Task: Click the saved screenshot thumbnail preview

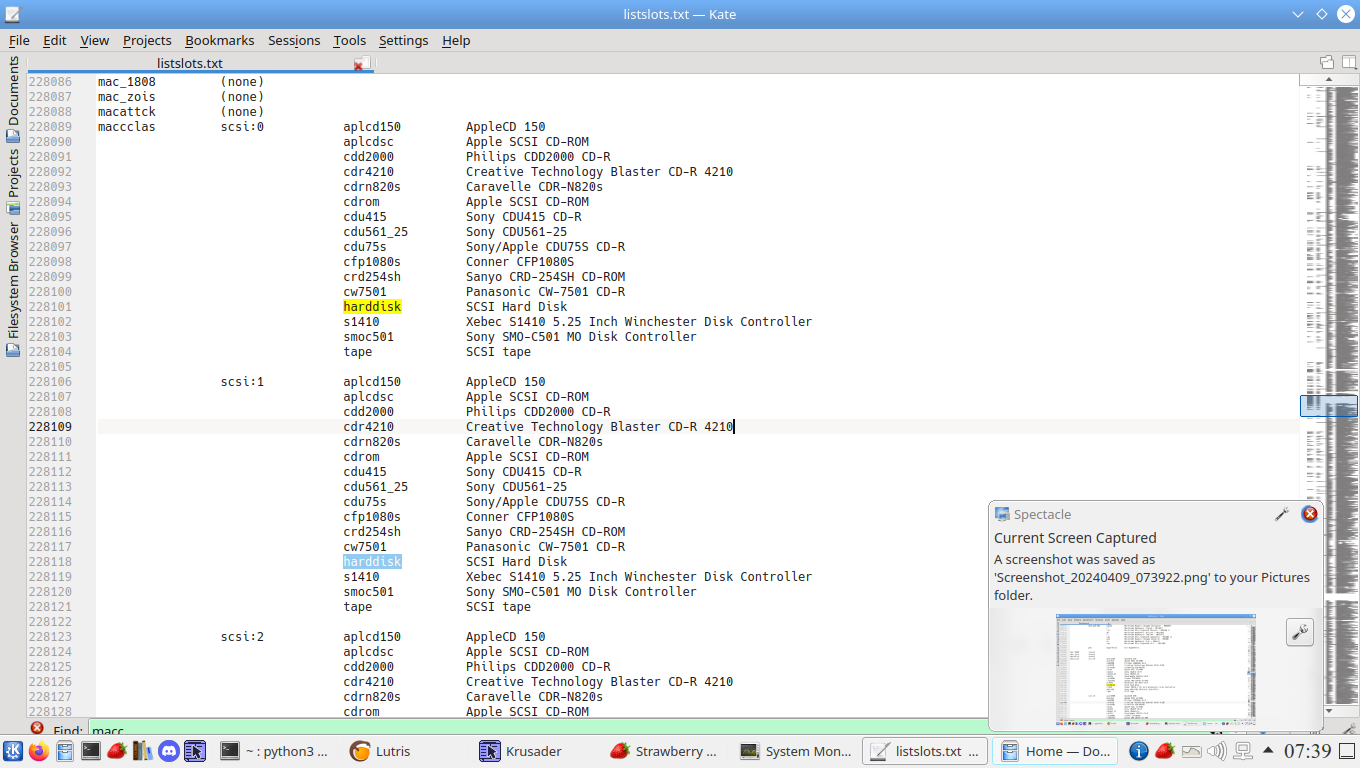Action: point(1155,669)
